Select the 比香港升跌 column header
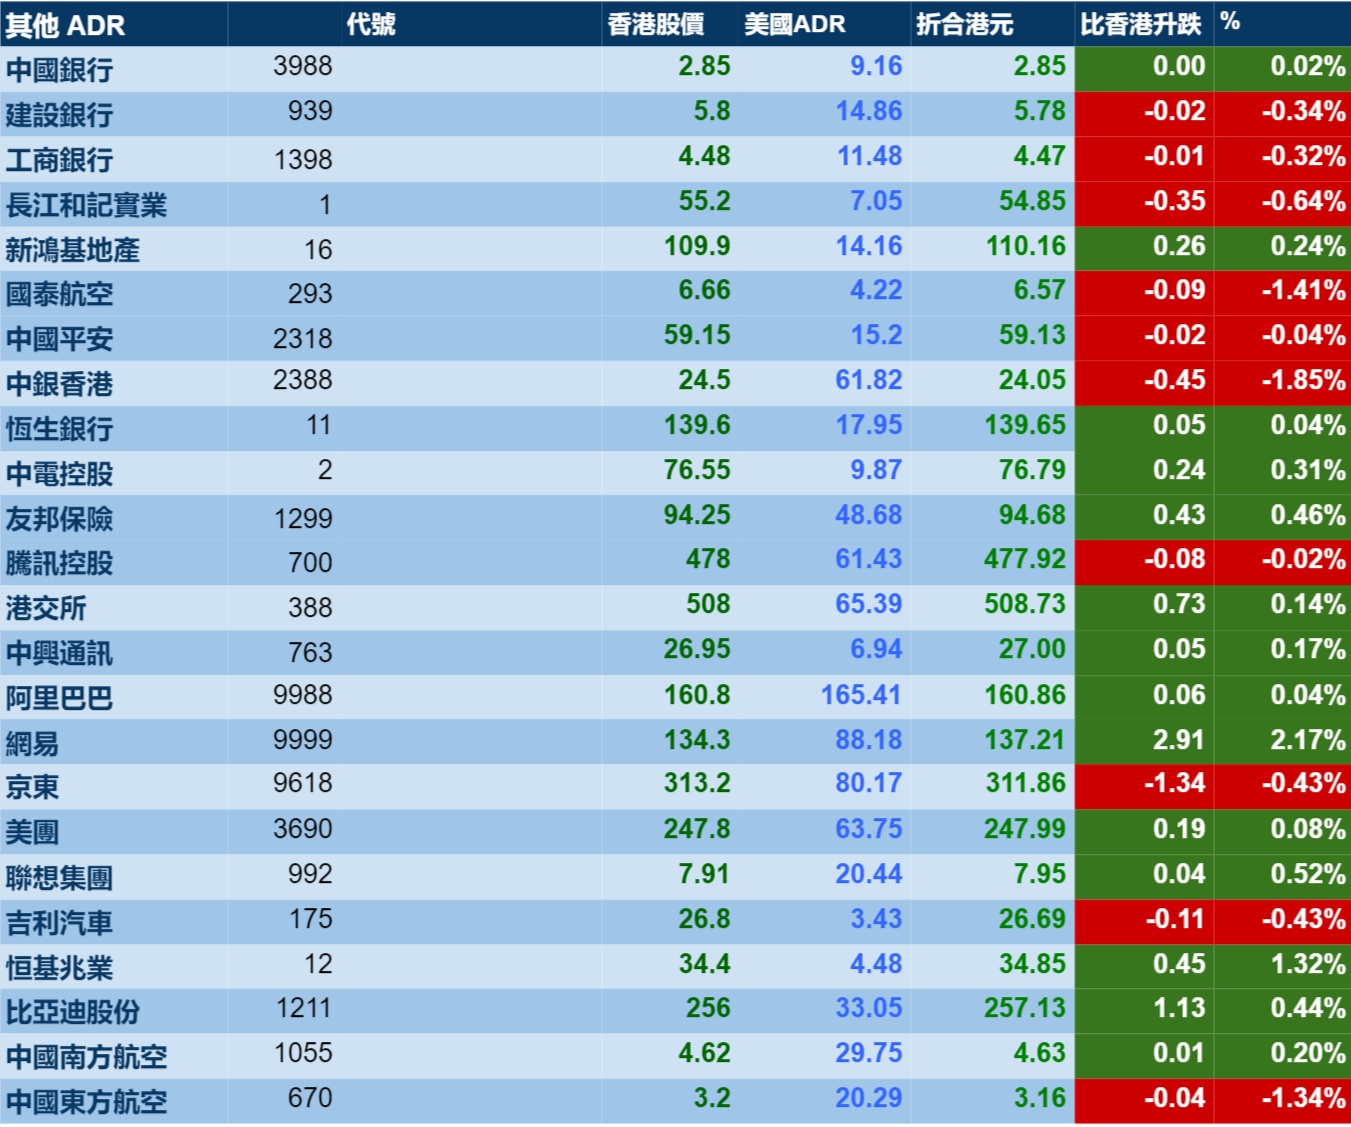The image size is (1351, 1127). [1140, 24]
